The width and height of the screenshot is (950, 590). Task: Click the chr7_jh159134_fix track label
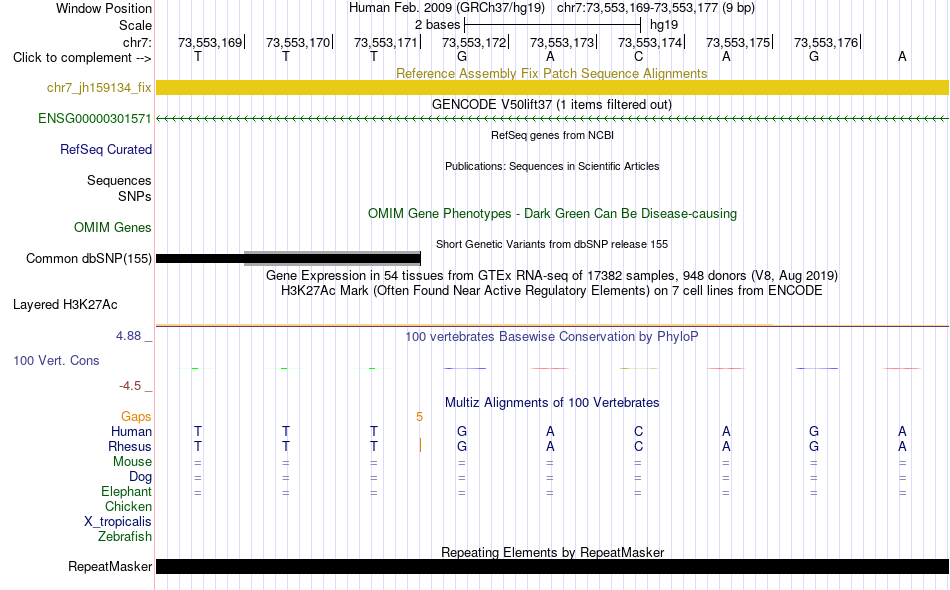point(99,88)
